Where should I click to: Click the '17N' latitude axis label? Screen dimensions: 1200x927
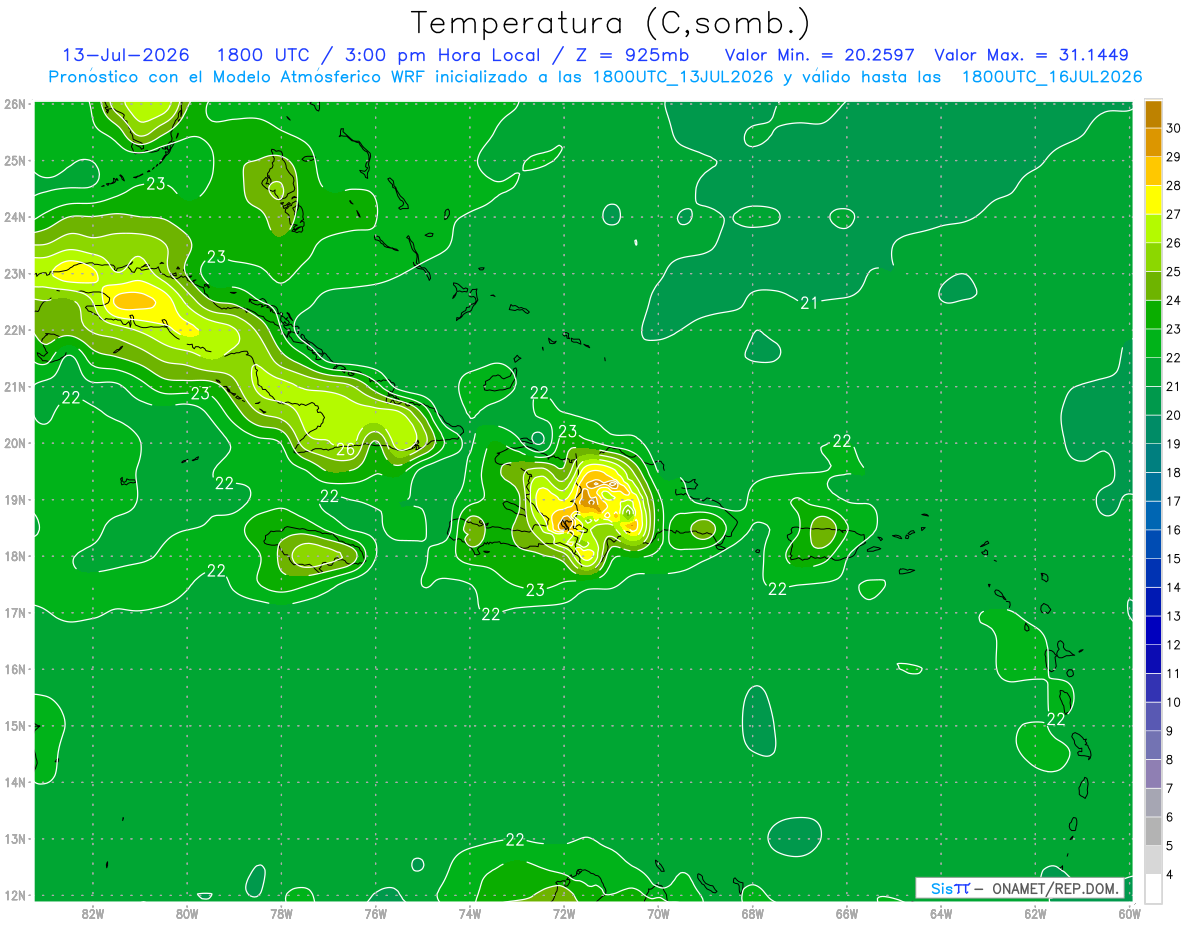coord(14,612)
